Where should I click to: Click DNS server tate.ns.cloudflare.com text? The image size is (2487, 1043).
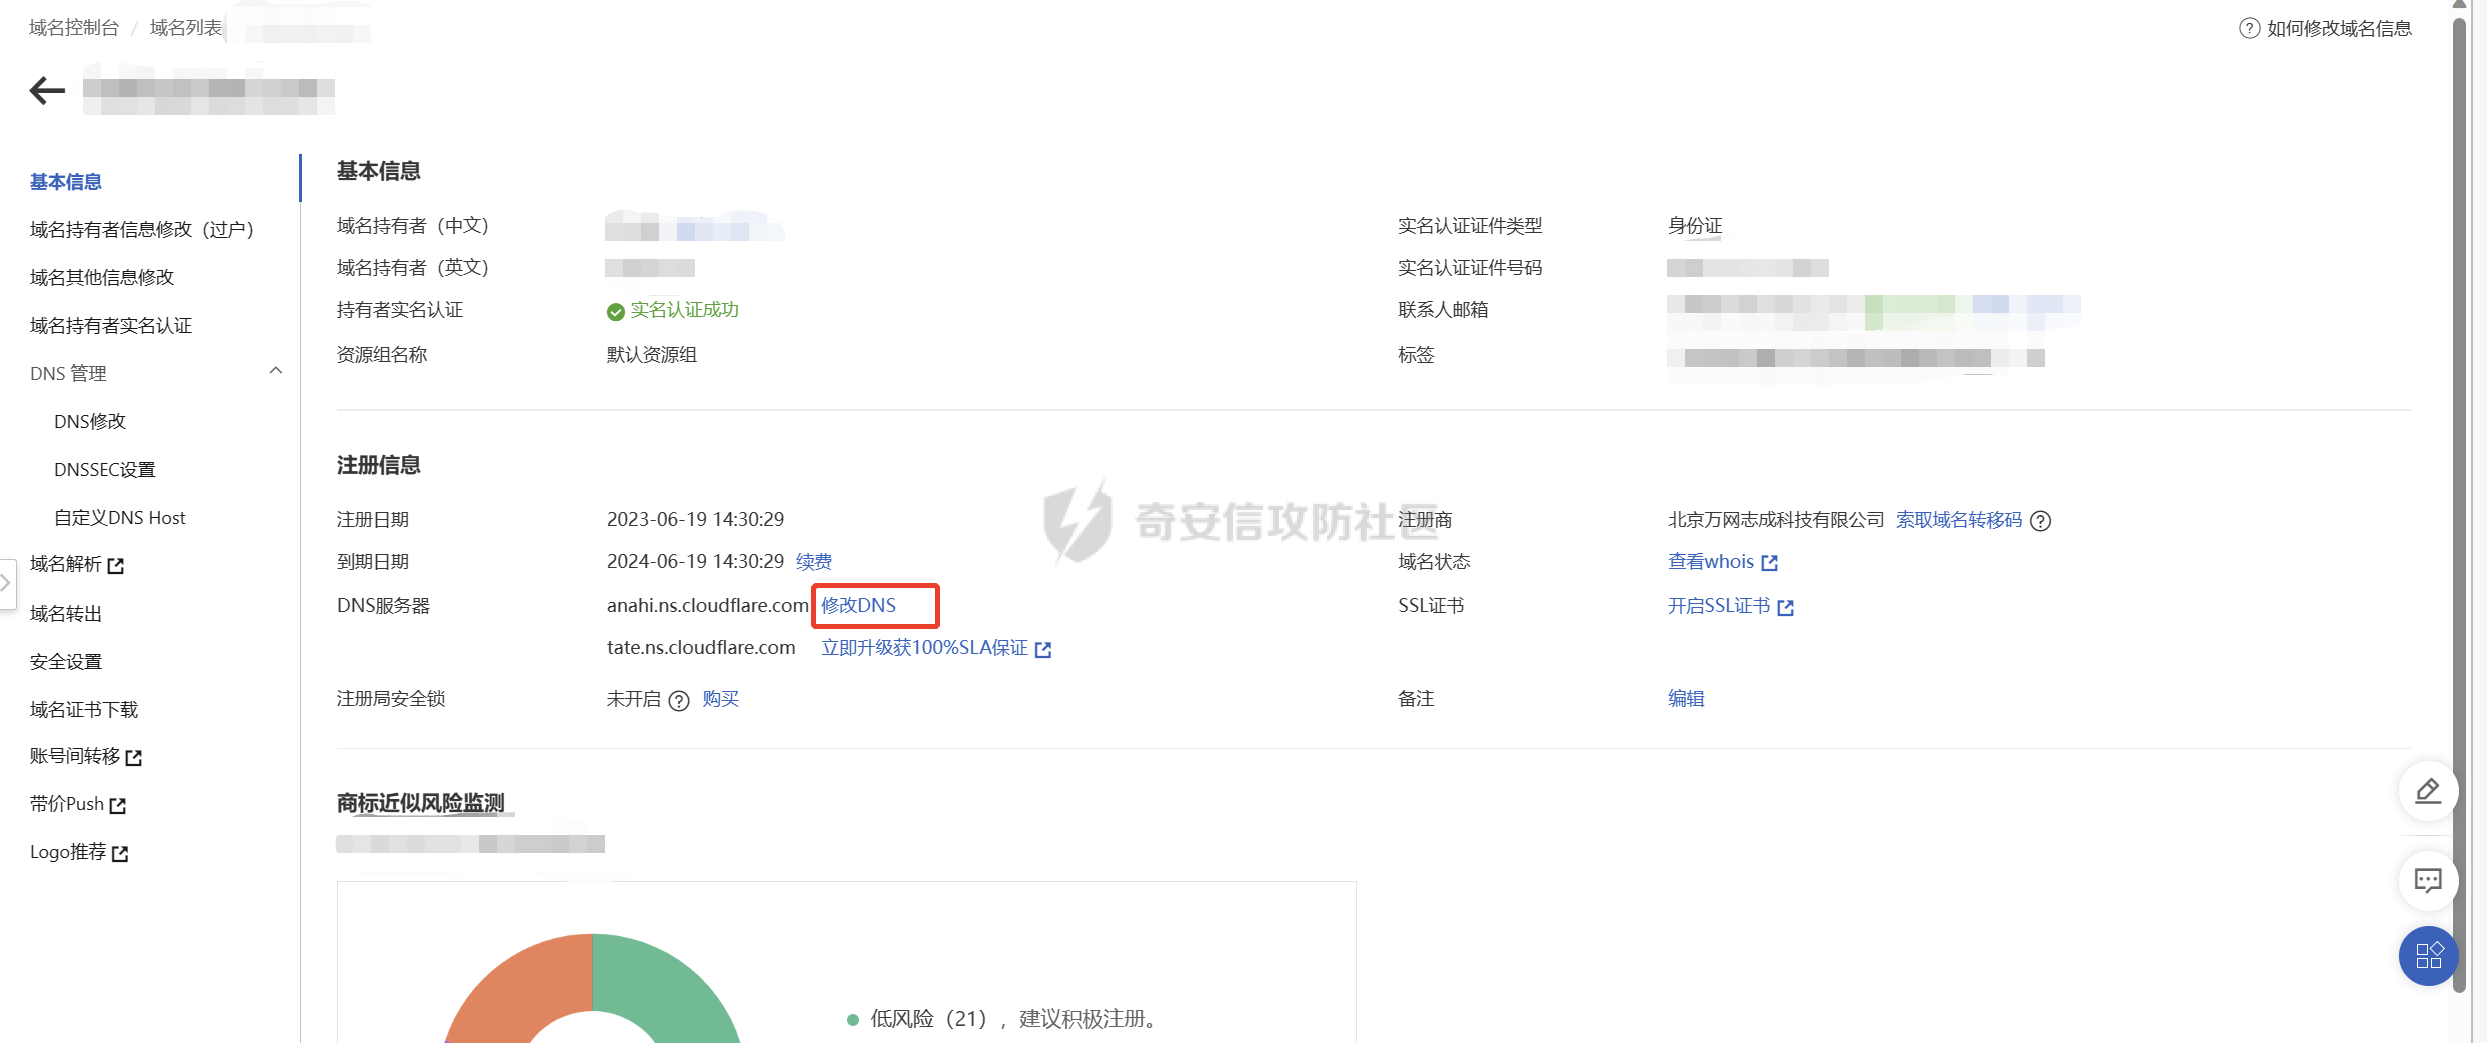point(701,648)
